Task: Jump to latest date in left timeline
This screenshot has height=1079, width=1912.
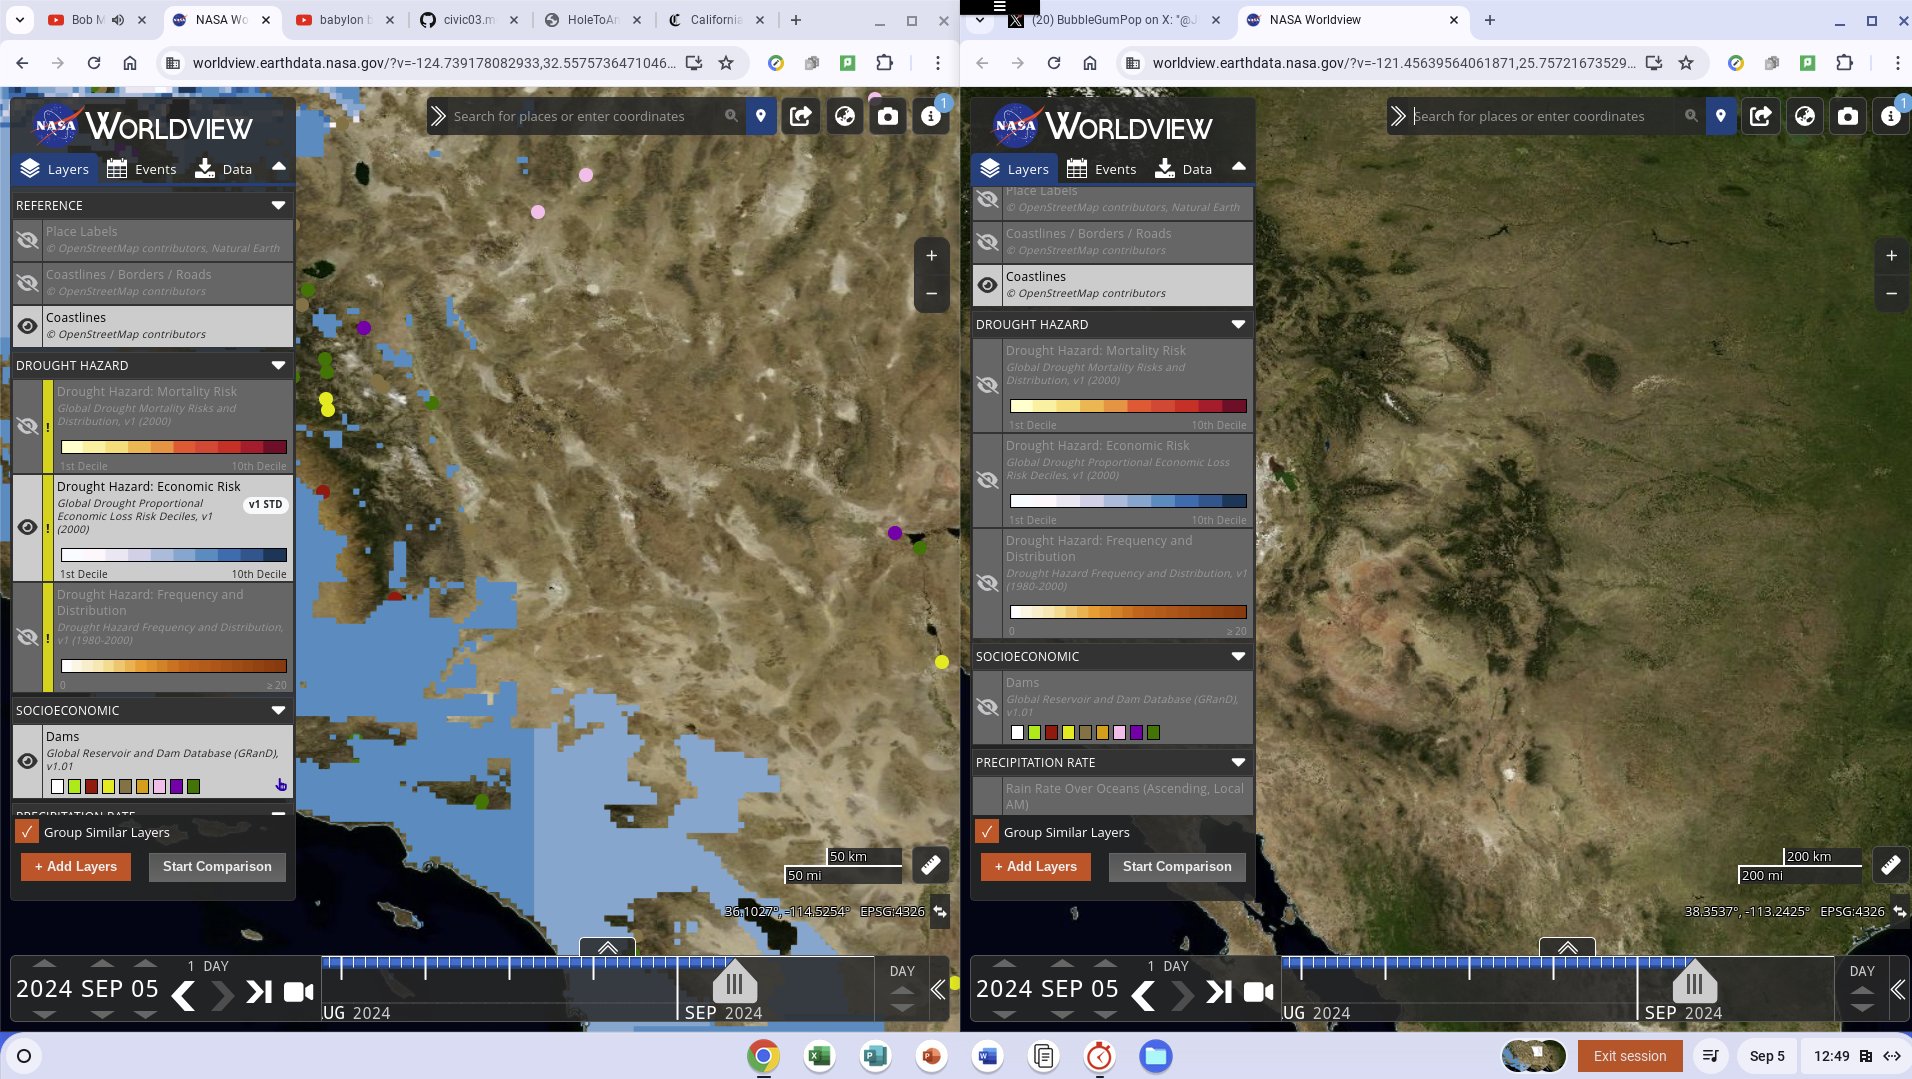Action: click(259, 992)
